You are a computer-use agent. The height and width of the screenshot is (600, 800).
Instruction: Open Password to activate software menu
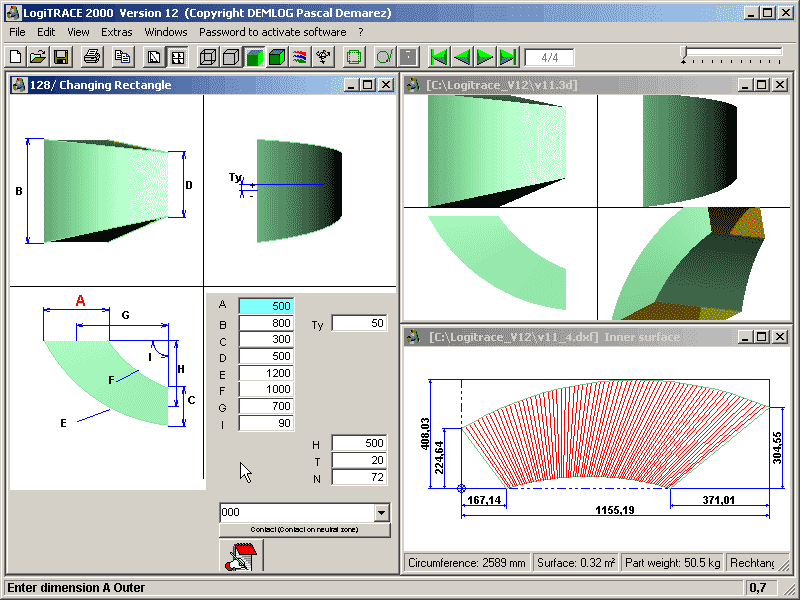click(272, 32)
